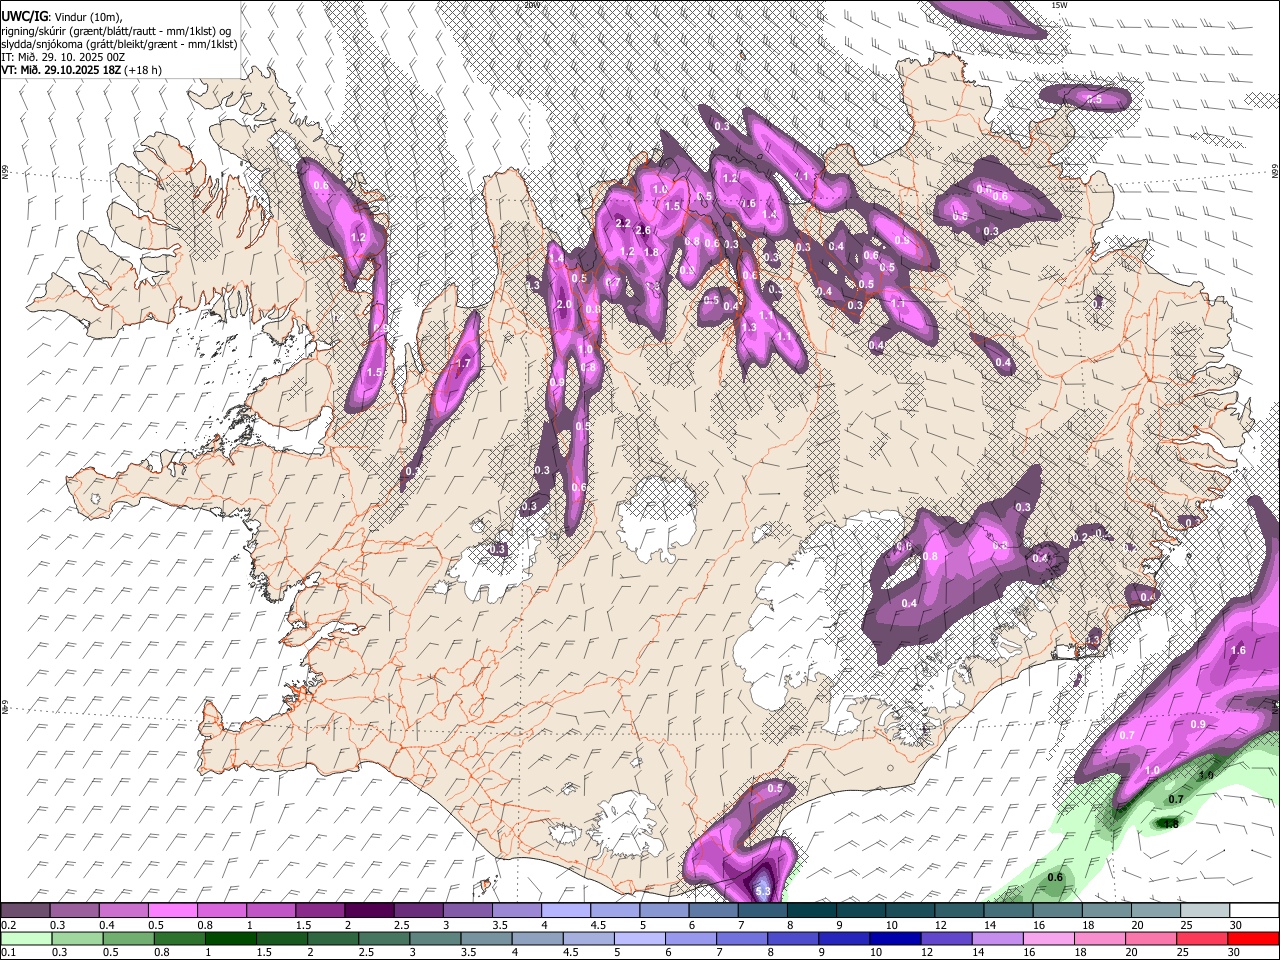Click the 'rigning/skúrir' legend description line

pos(116,30)
